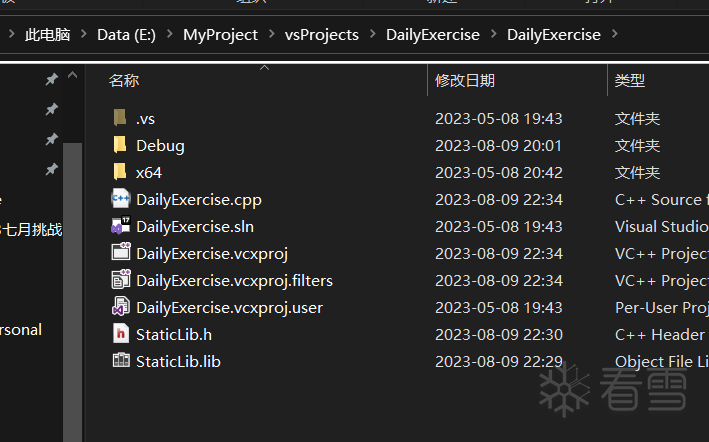Expand the chevron after MyProject in breadcrumb
This screenshot has width=709, height=442.
[x=272, y=34]
